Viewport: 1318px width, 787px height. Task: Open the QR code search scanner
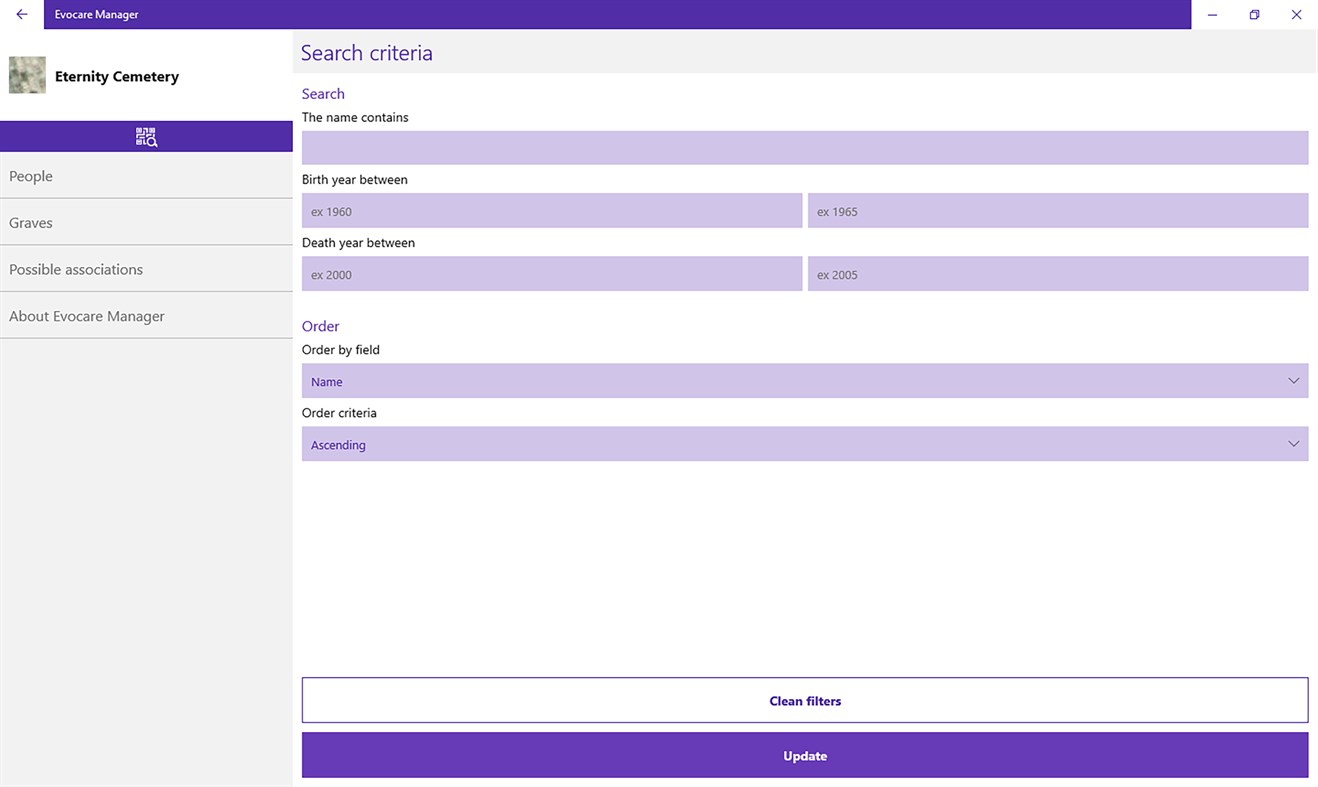click(x=146, y=136)
